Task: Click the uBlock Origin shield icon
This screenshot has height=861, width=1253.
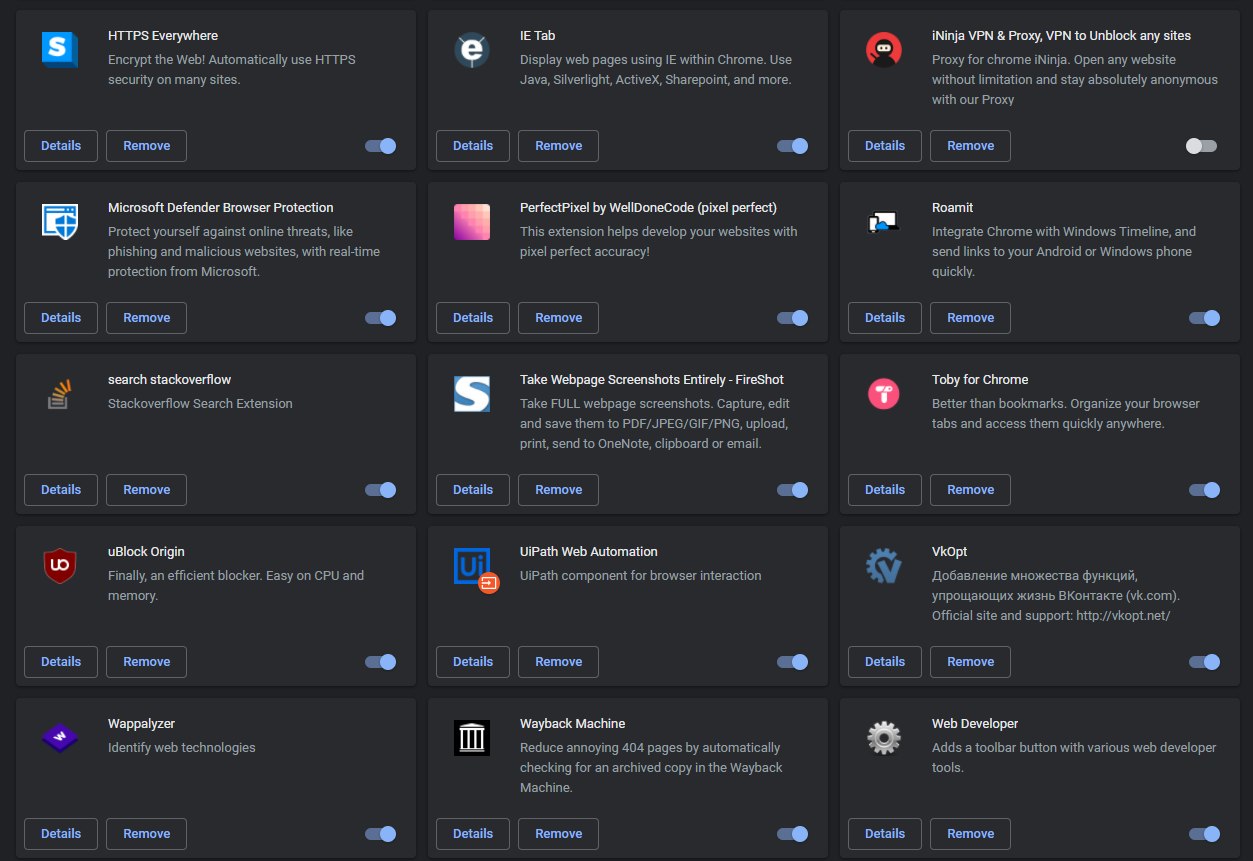Action: [x=60, y=566]
